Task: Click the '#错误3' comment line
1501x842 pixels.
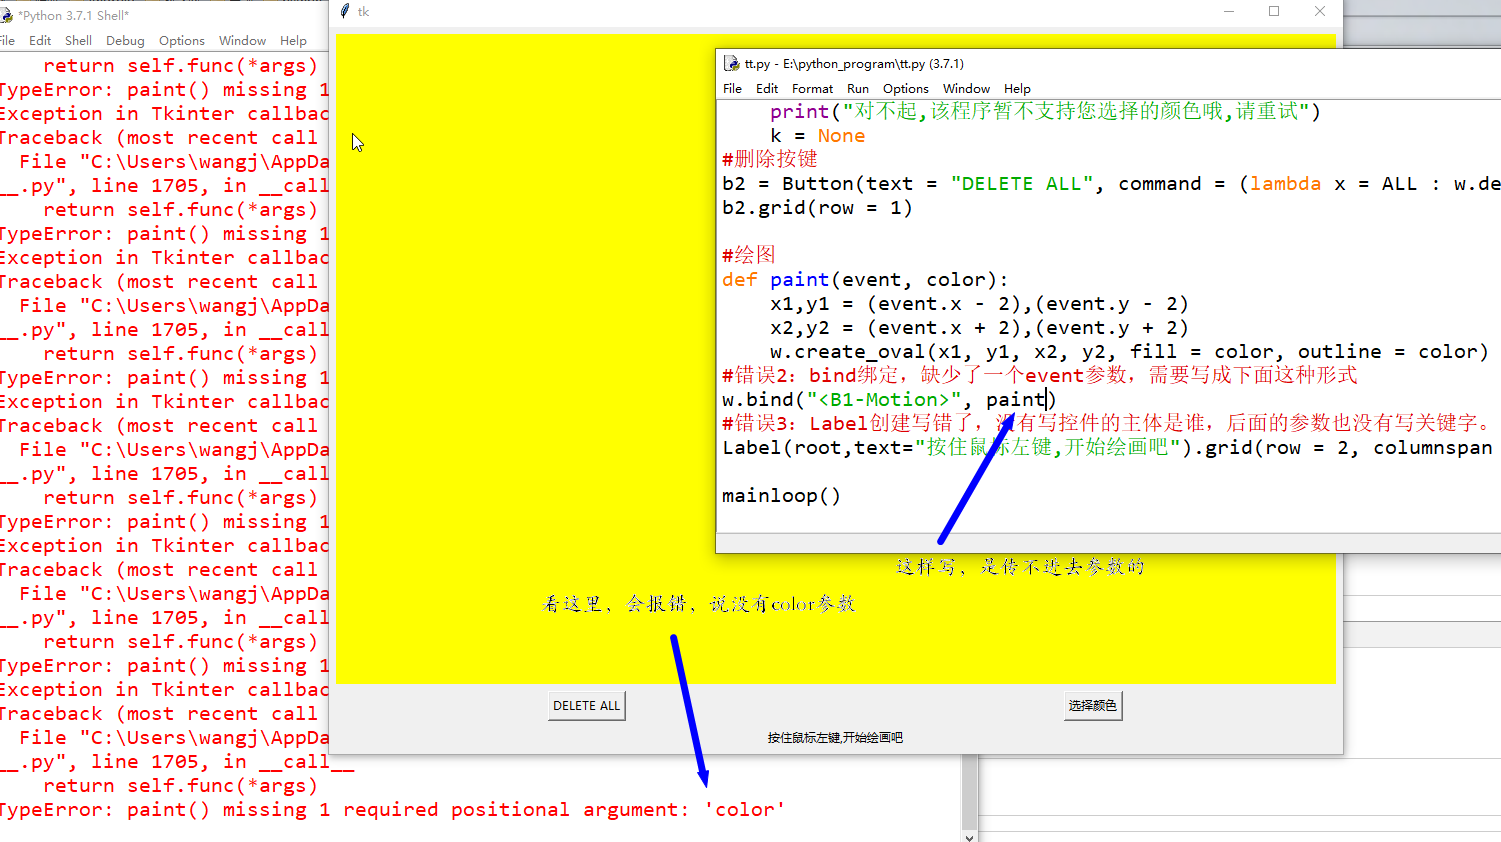Action: (1108, 424)
